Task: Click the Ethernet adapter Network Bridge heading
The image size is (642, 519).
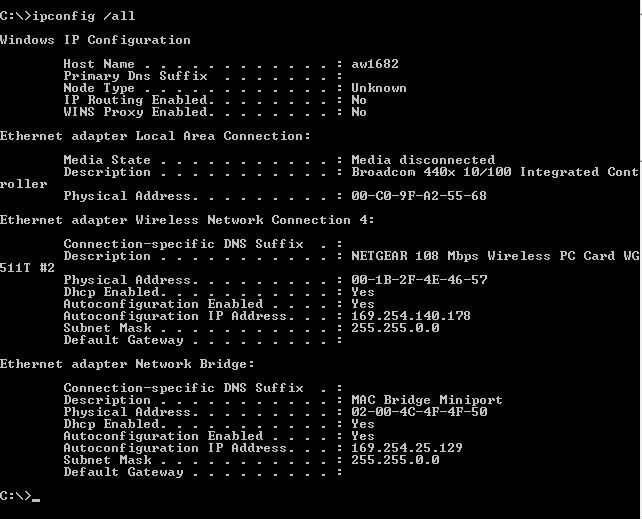Action: [127, 364]
